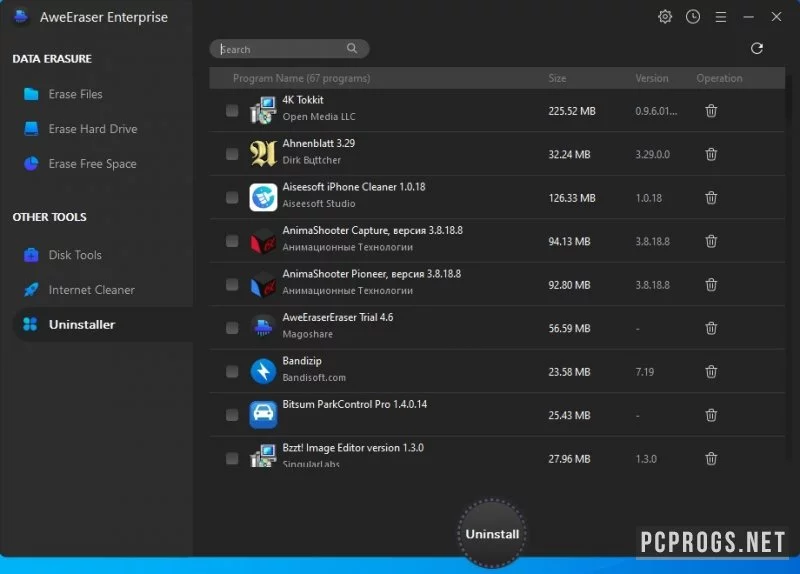Click the Bzzt! Image Editor program icon
The height and width of the screenshot is (574, 800).
(x=263, y=456)
